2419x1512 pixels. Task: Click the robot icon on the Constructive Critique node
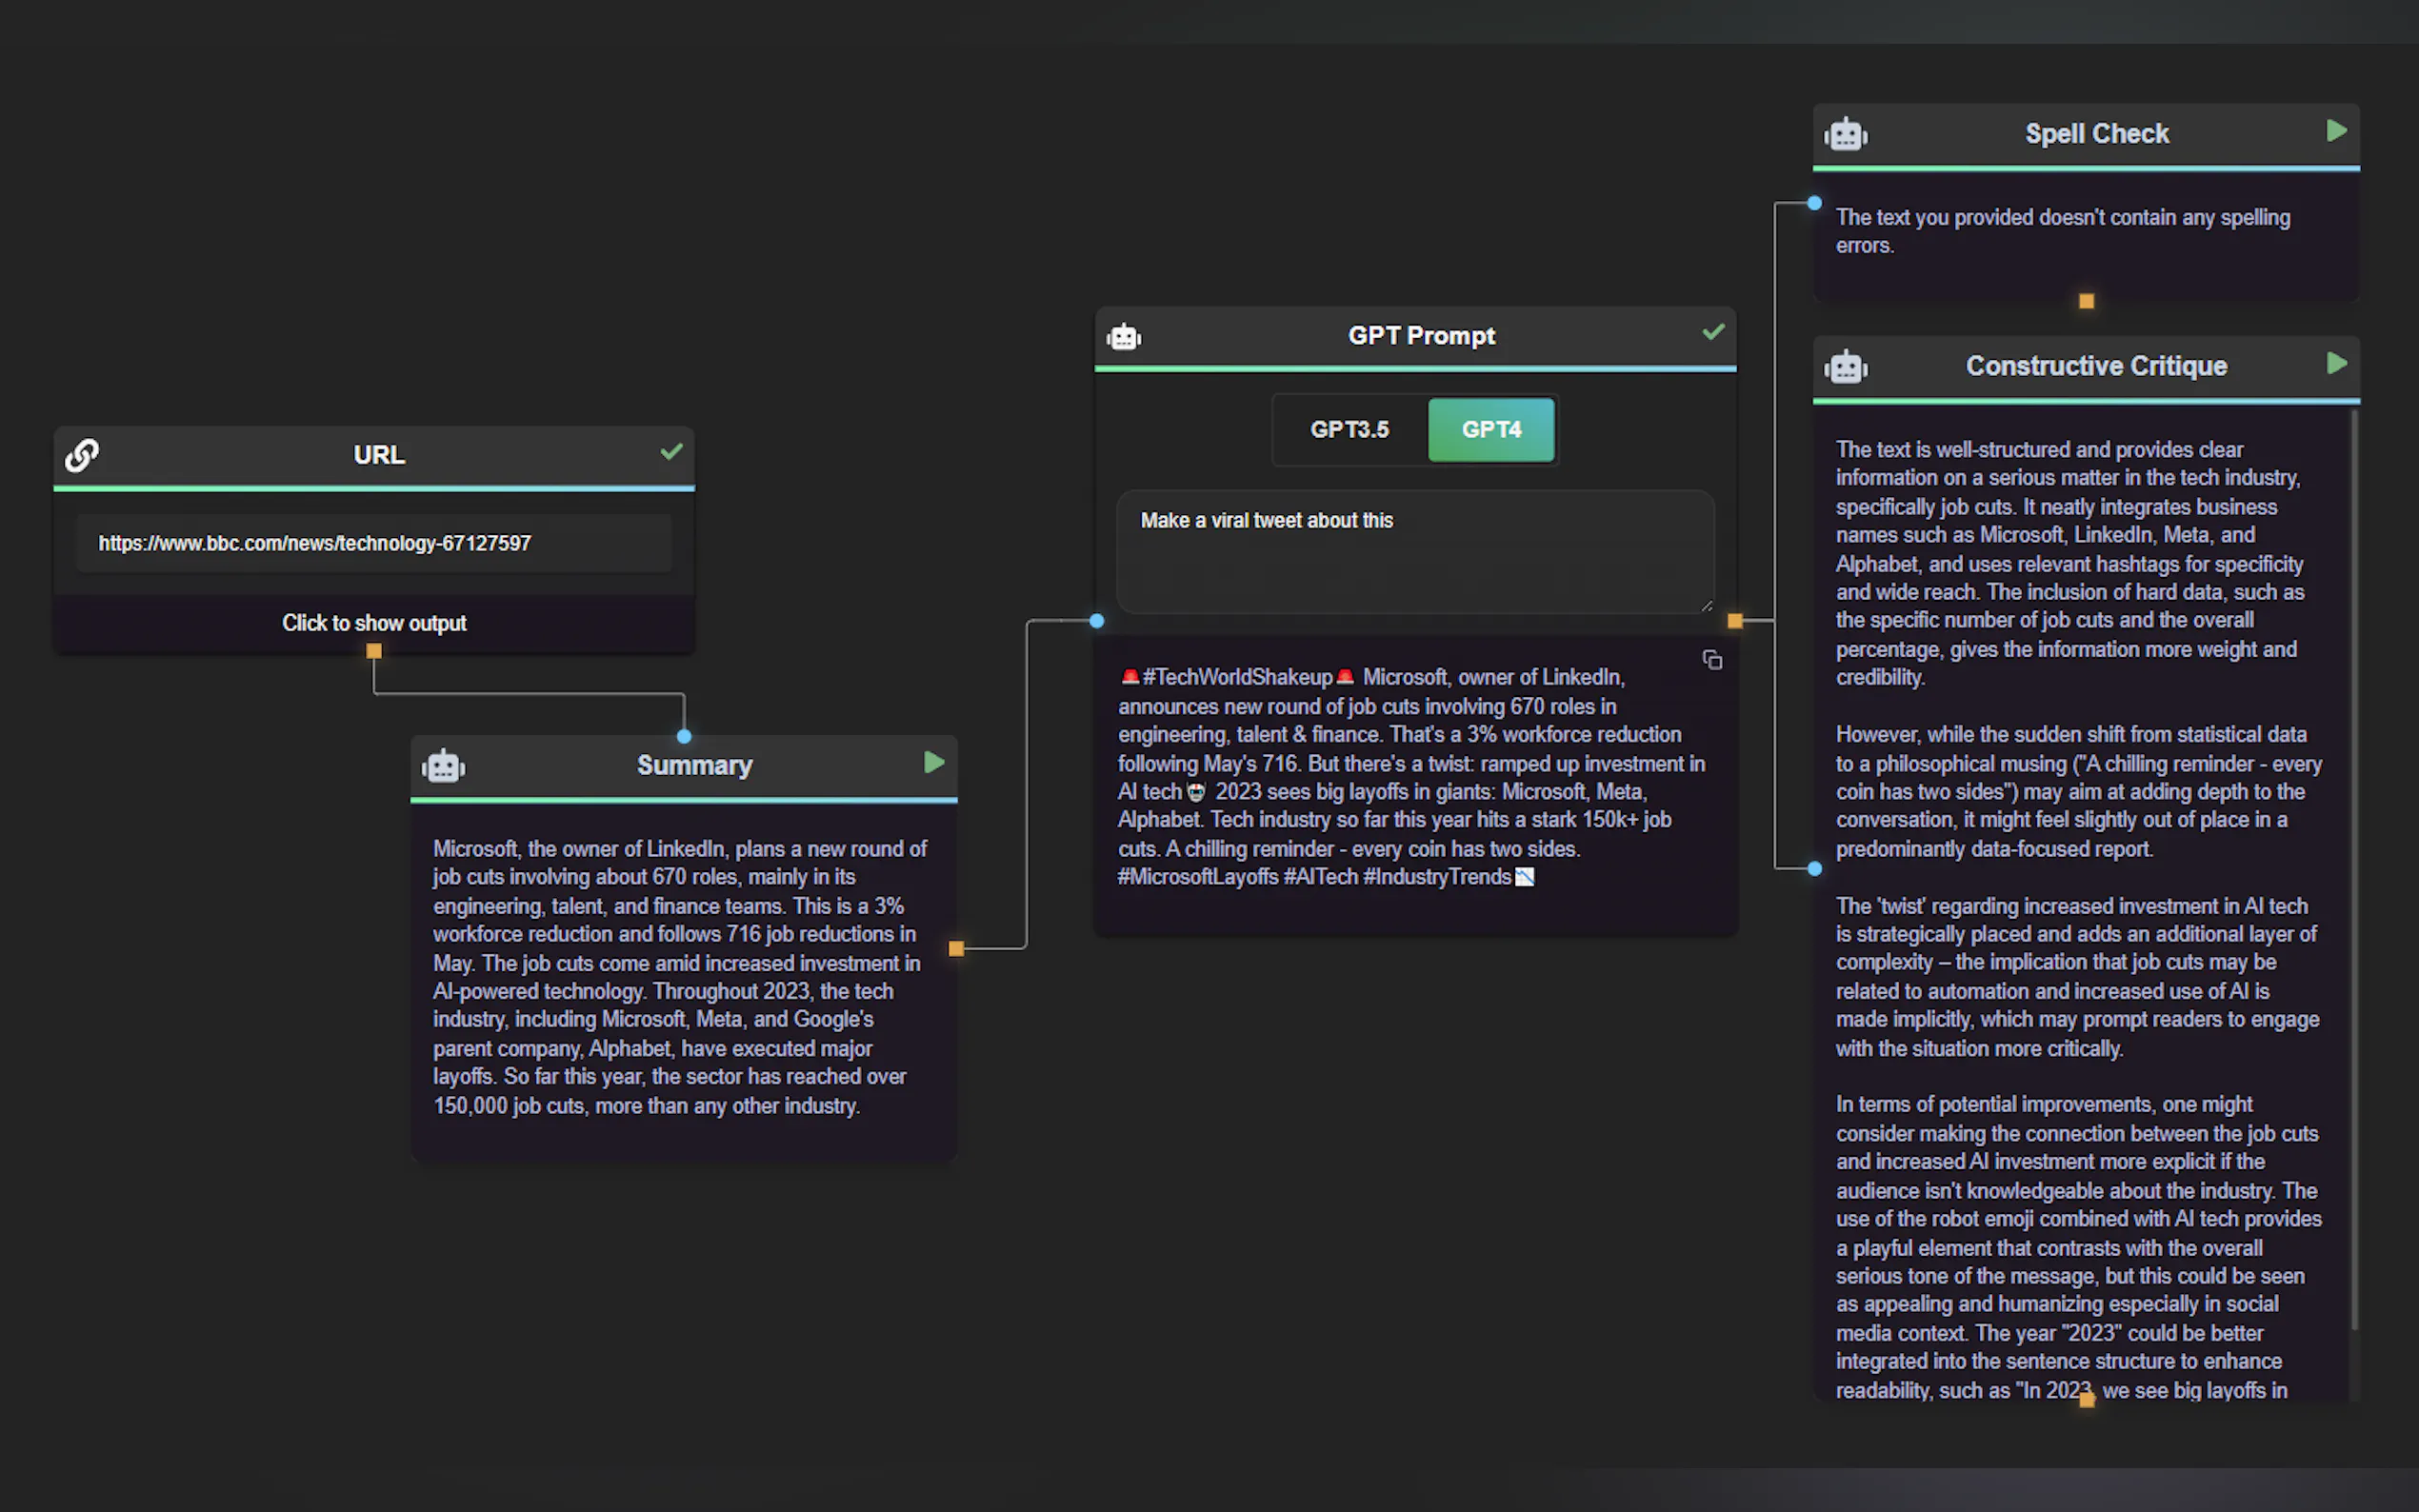point(1846,367)
